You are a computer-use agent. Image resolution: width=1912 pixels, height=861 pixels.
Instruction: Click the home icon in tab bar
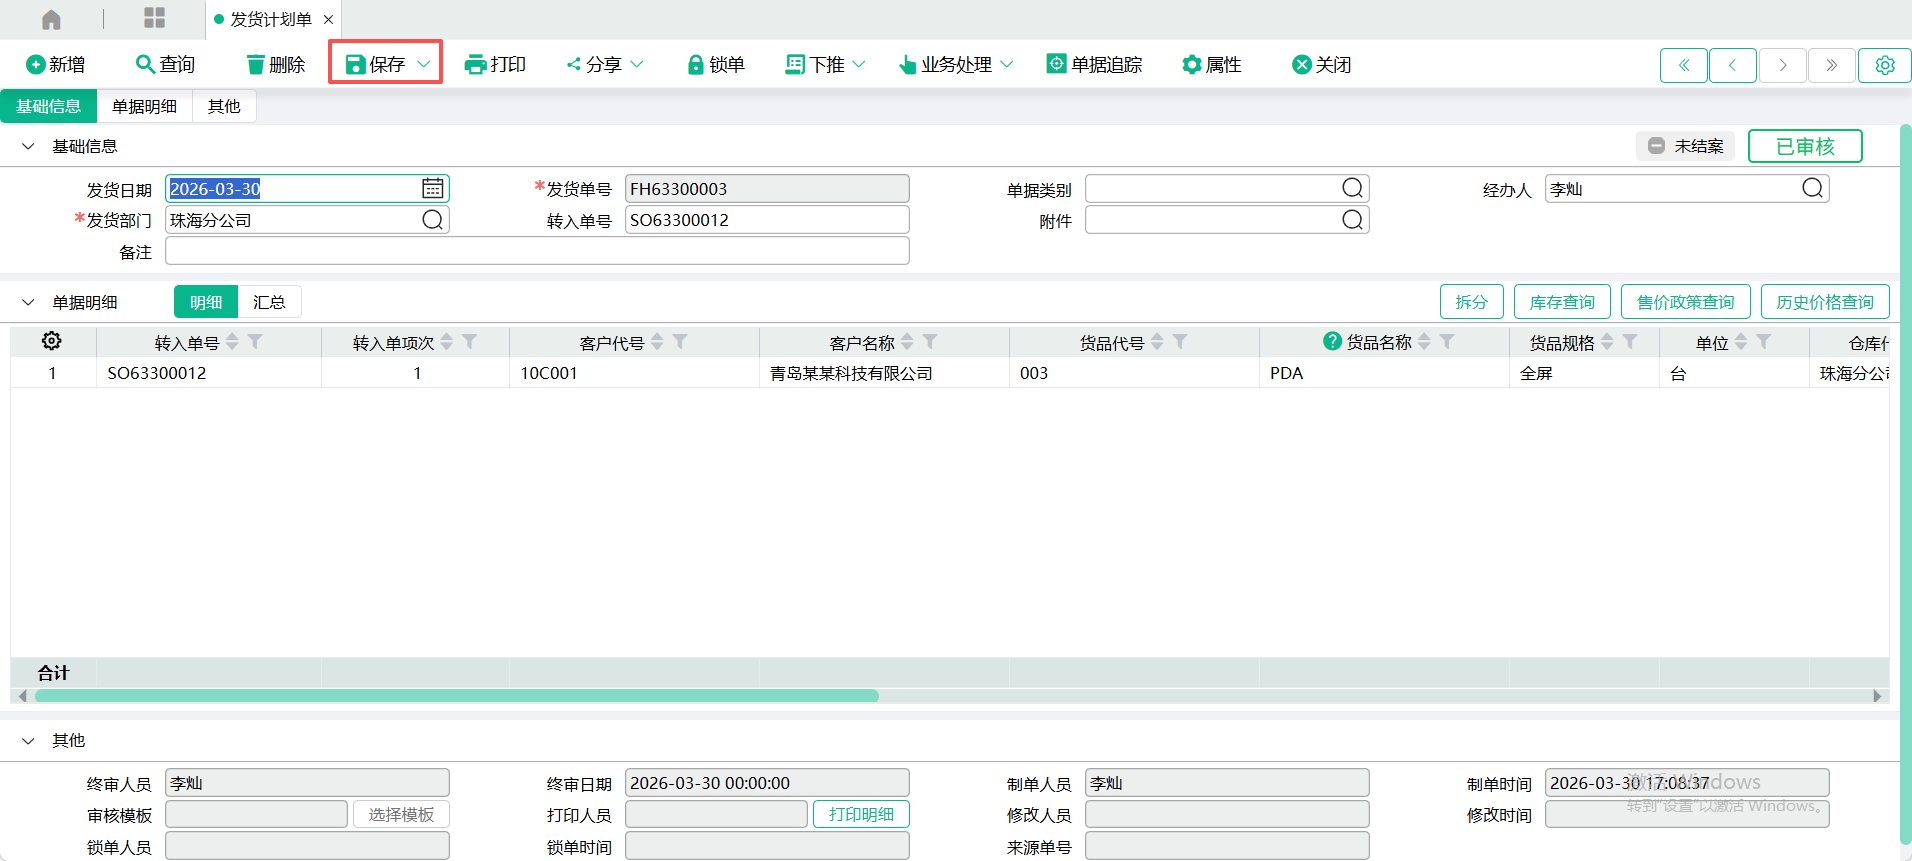(x=51, y=20)
